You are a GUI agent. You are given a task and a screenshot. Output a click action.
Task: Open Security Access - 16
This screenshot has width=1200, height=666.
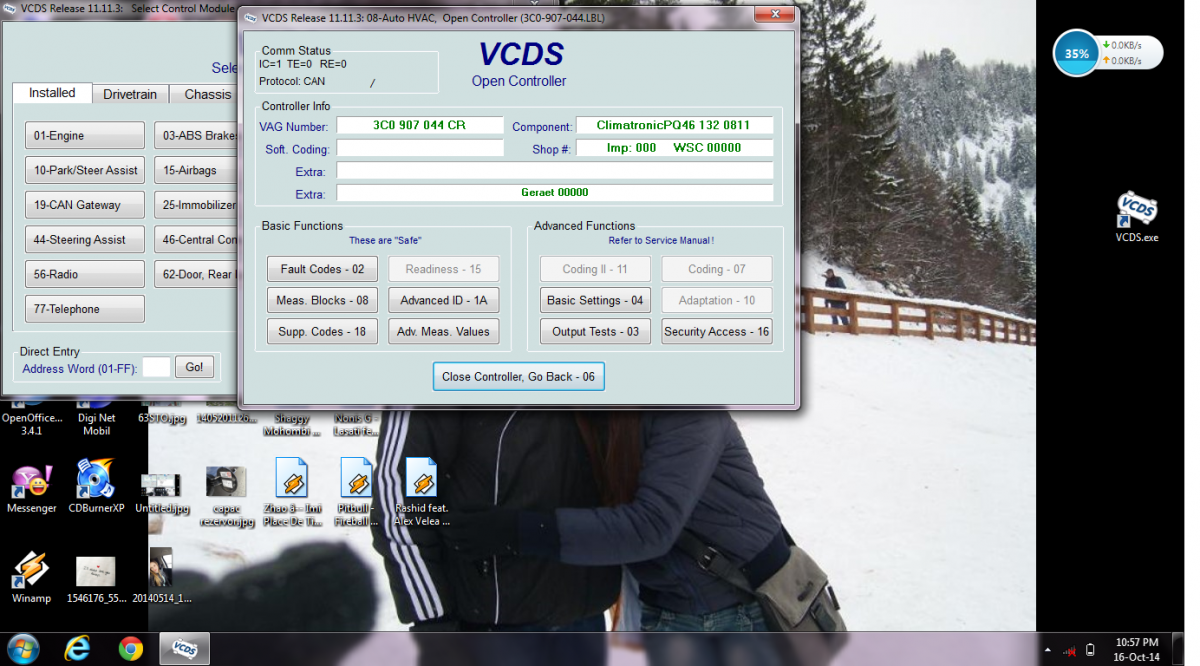pyautogui.click(x=717, y=331)
